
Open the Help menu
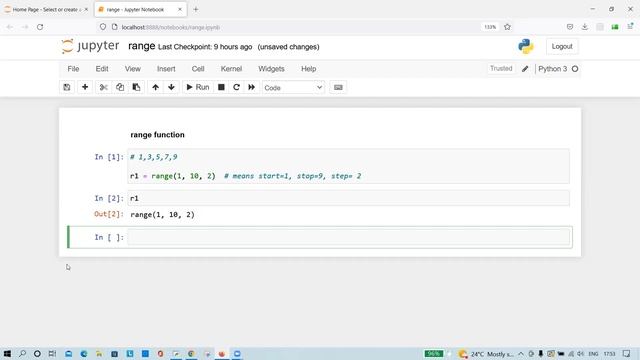(309, 69)
